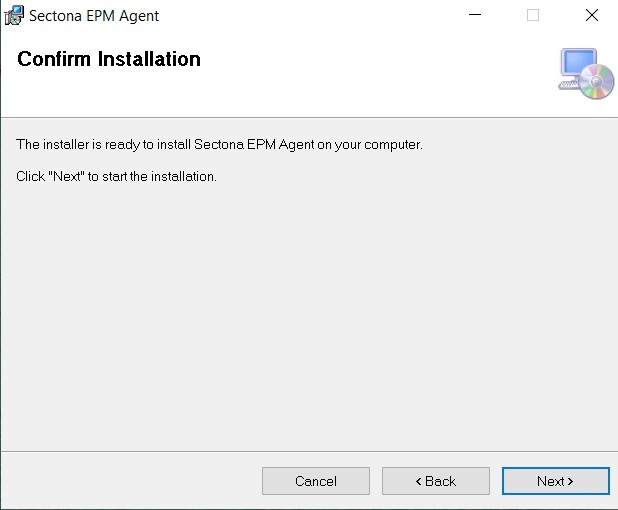Image resolution: width=618 pixels, height=510 pixels.
Task: Click the left arrow on Back button
Action: click(x=418, y=481)
